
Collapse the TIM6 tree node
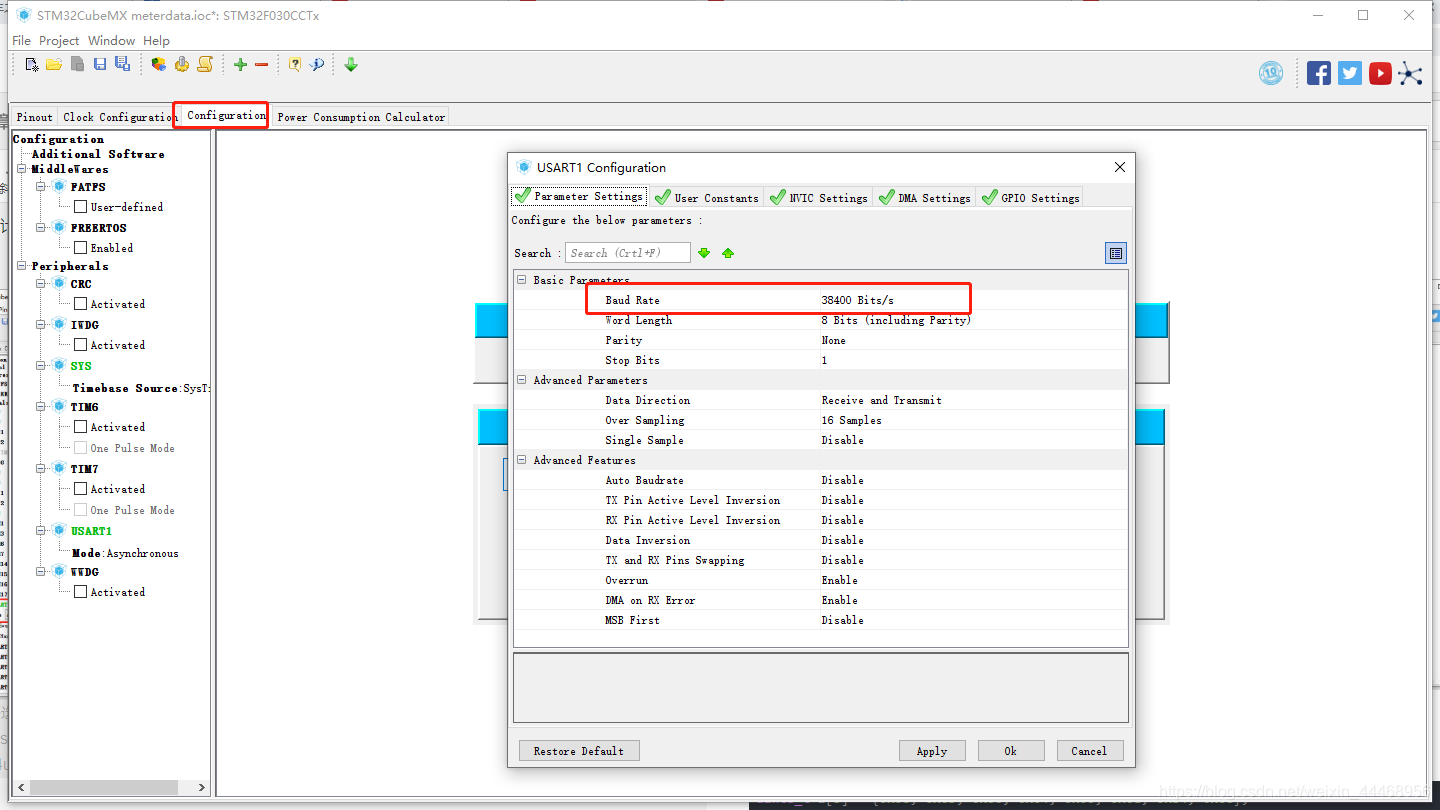coord(42,407)
